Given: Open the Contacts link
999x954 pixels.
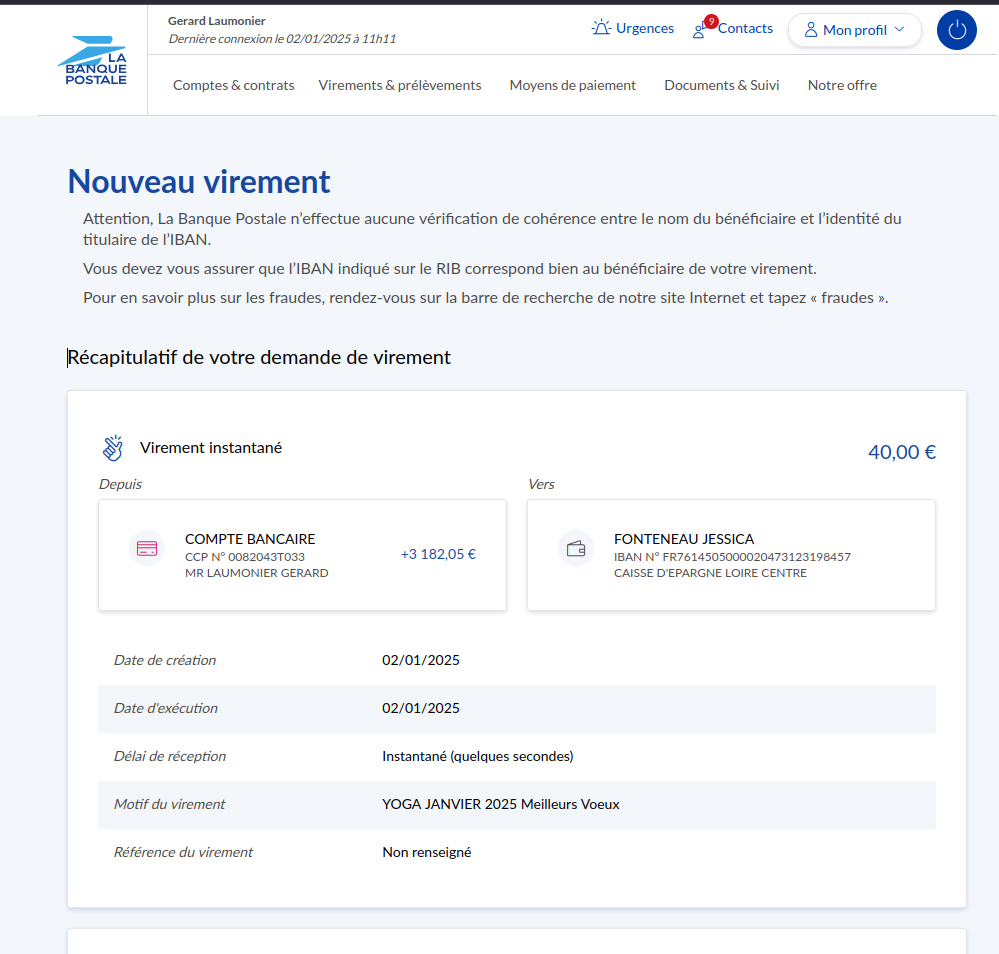Looking at the screenshot, I should (x=745, y=28).
